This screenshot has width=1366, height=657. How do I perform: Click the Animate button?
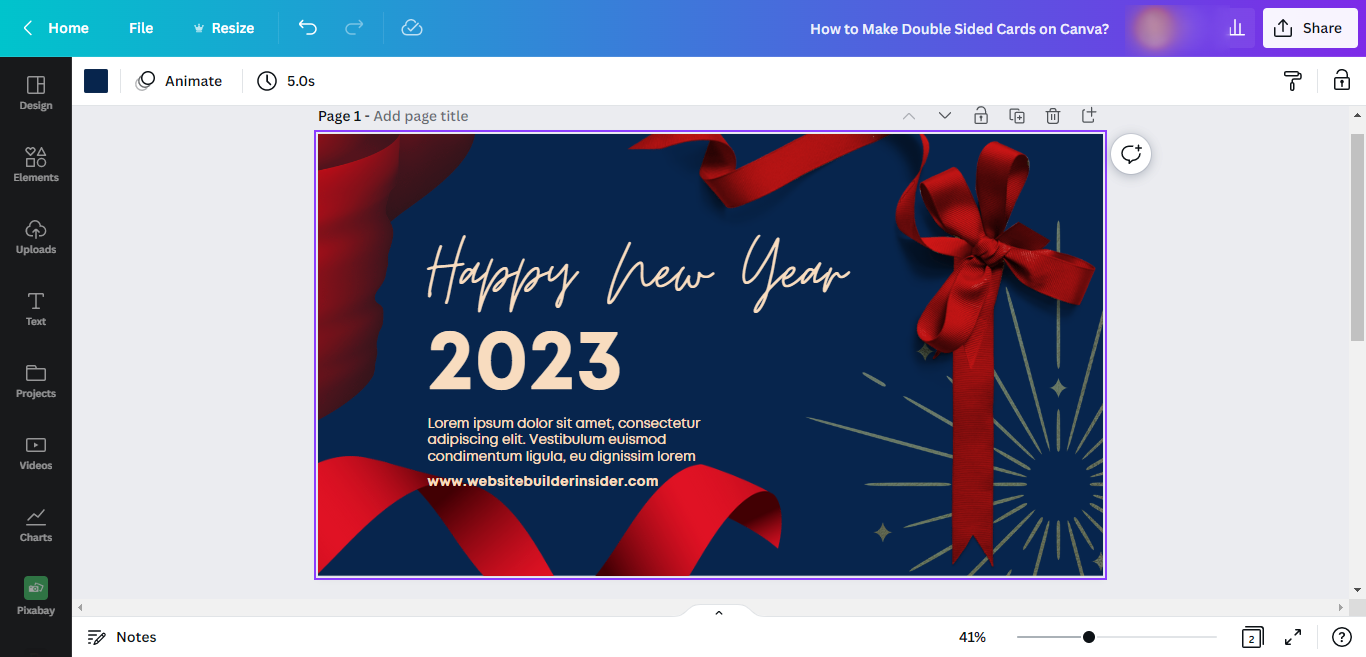179,81
